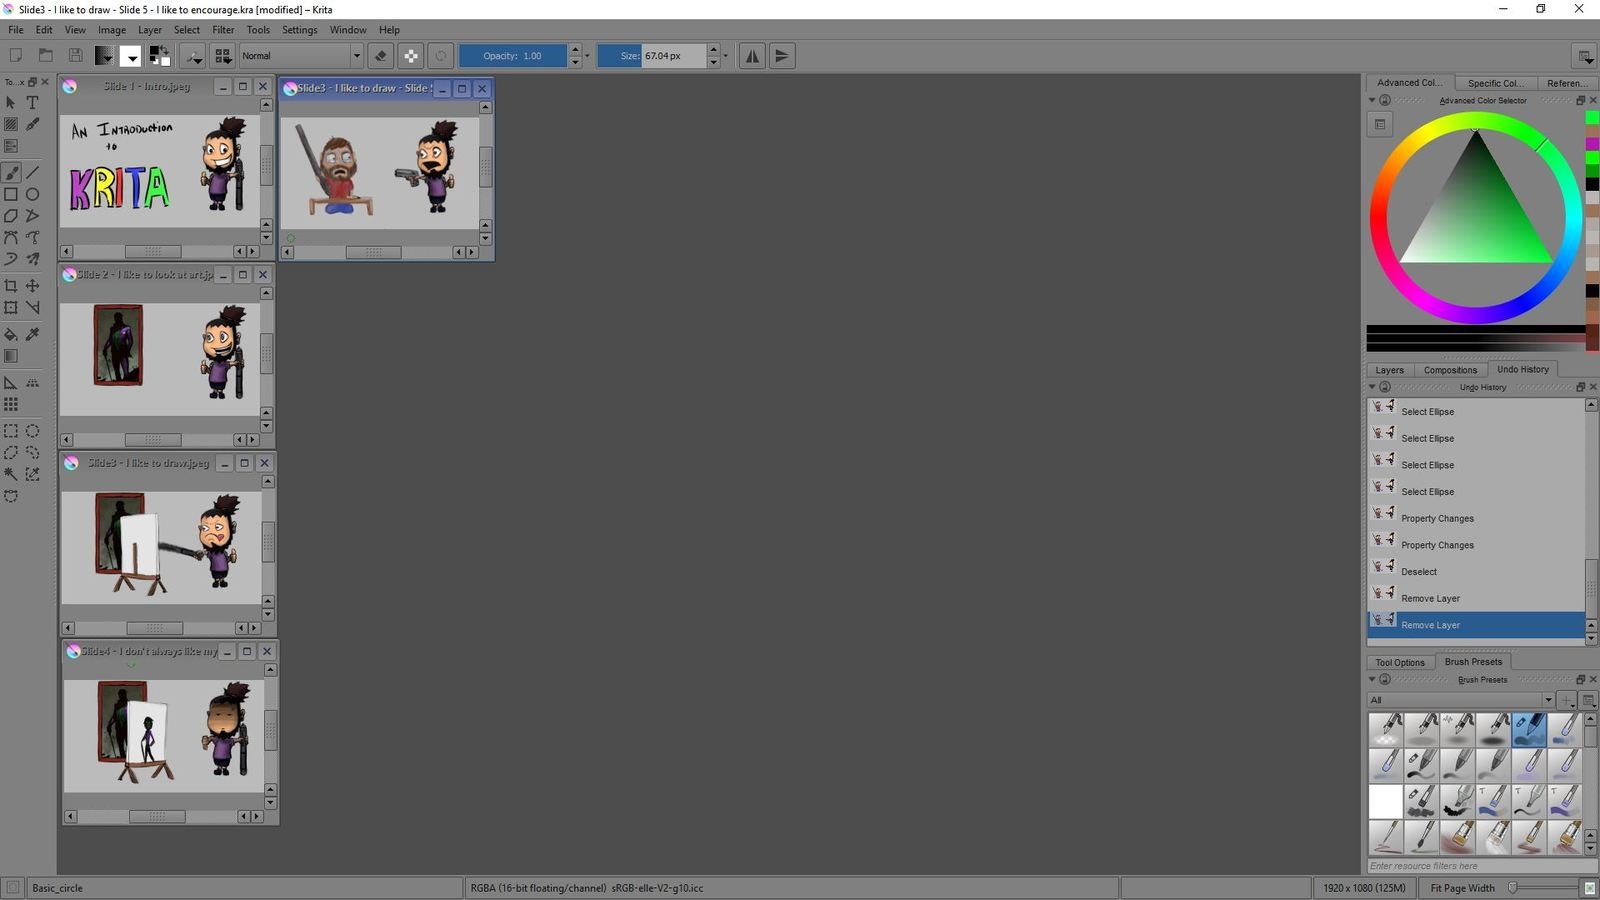Toggle vertical mirror painting mode
The image size is (1600, 900).
tap(782, 56)
